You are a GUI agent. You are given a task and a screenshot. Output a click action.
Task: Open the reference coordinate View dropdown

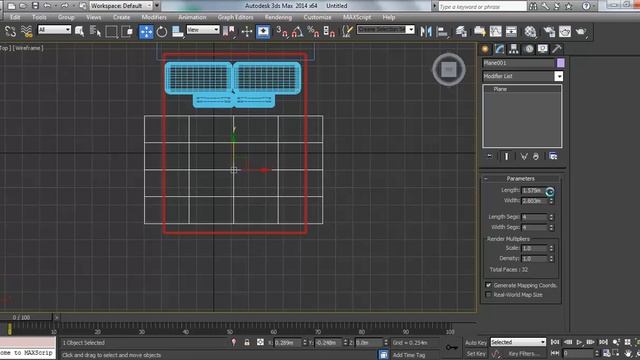click(x=202, y=29)
